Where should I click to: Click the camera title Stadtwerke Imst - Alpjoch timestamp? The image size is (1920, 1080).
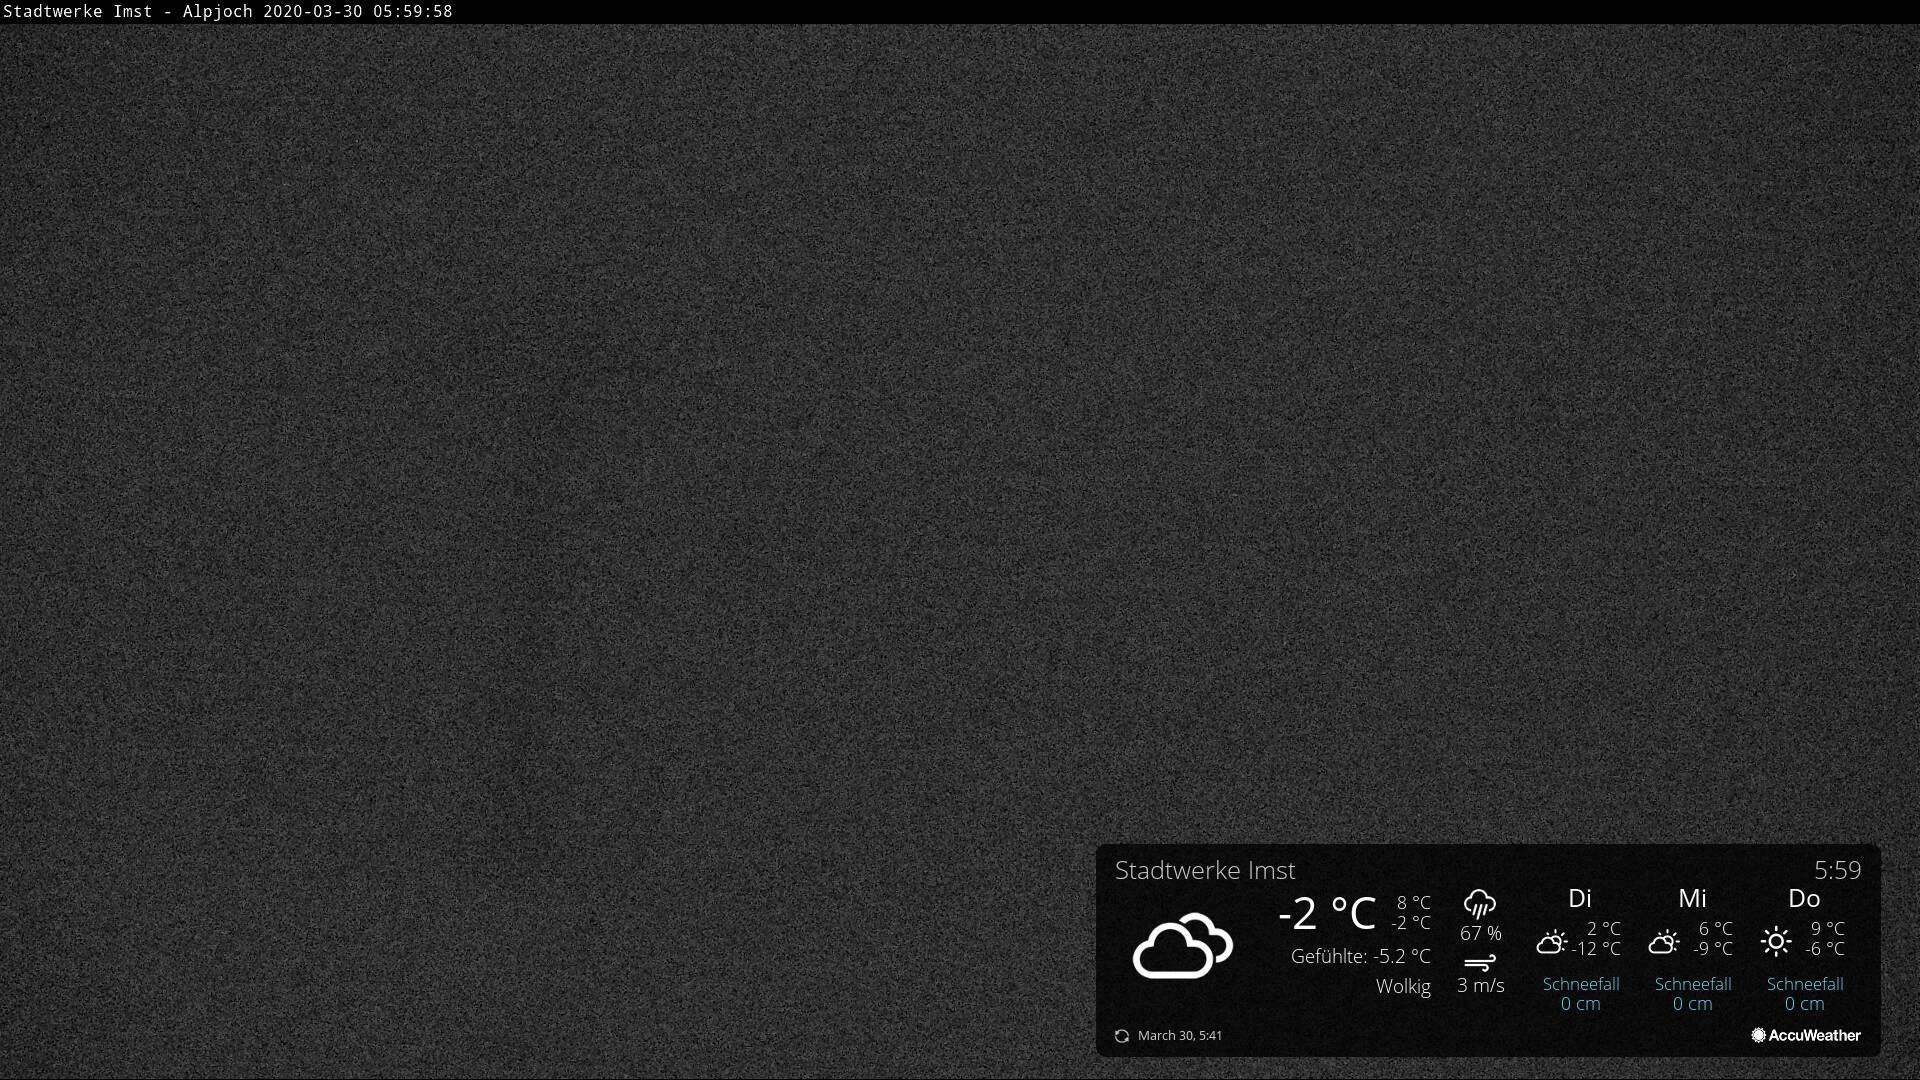tap(228, 12)
